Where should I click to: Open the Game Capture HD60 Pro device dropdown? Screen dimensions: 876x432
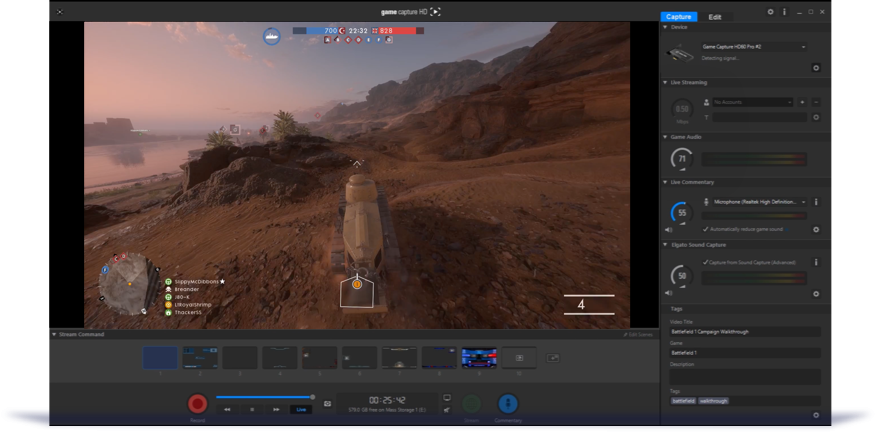click(754, 47)
